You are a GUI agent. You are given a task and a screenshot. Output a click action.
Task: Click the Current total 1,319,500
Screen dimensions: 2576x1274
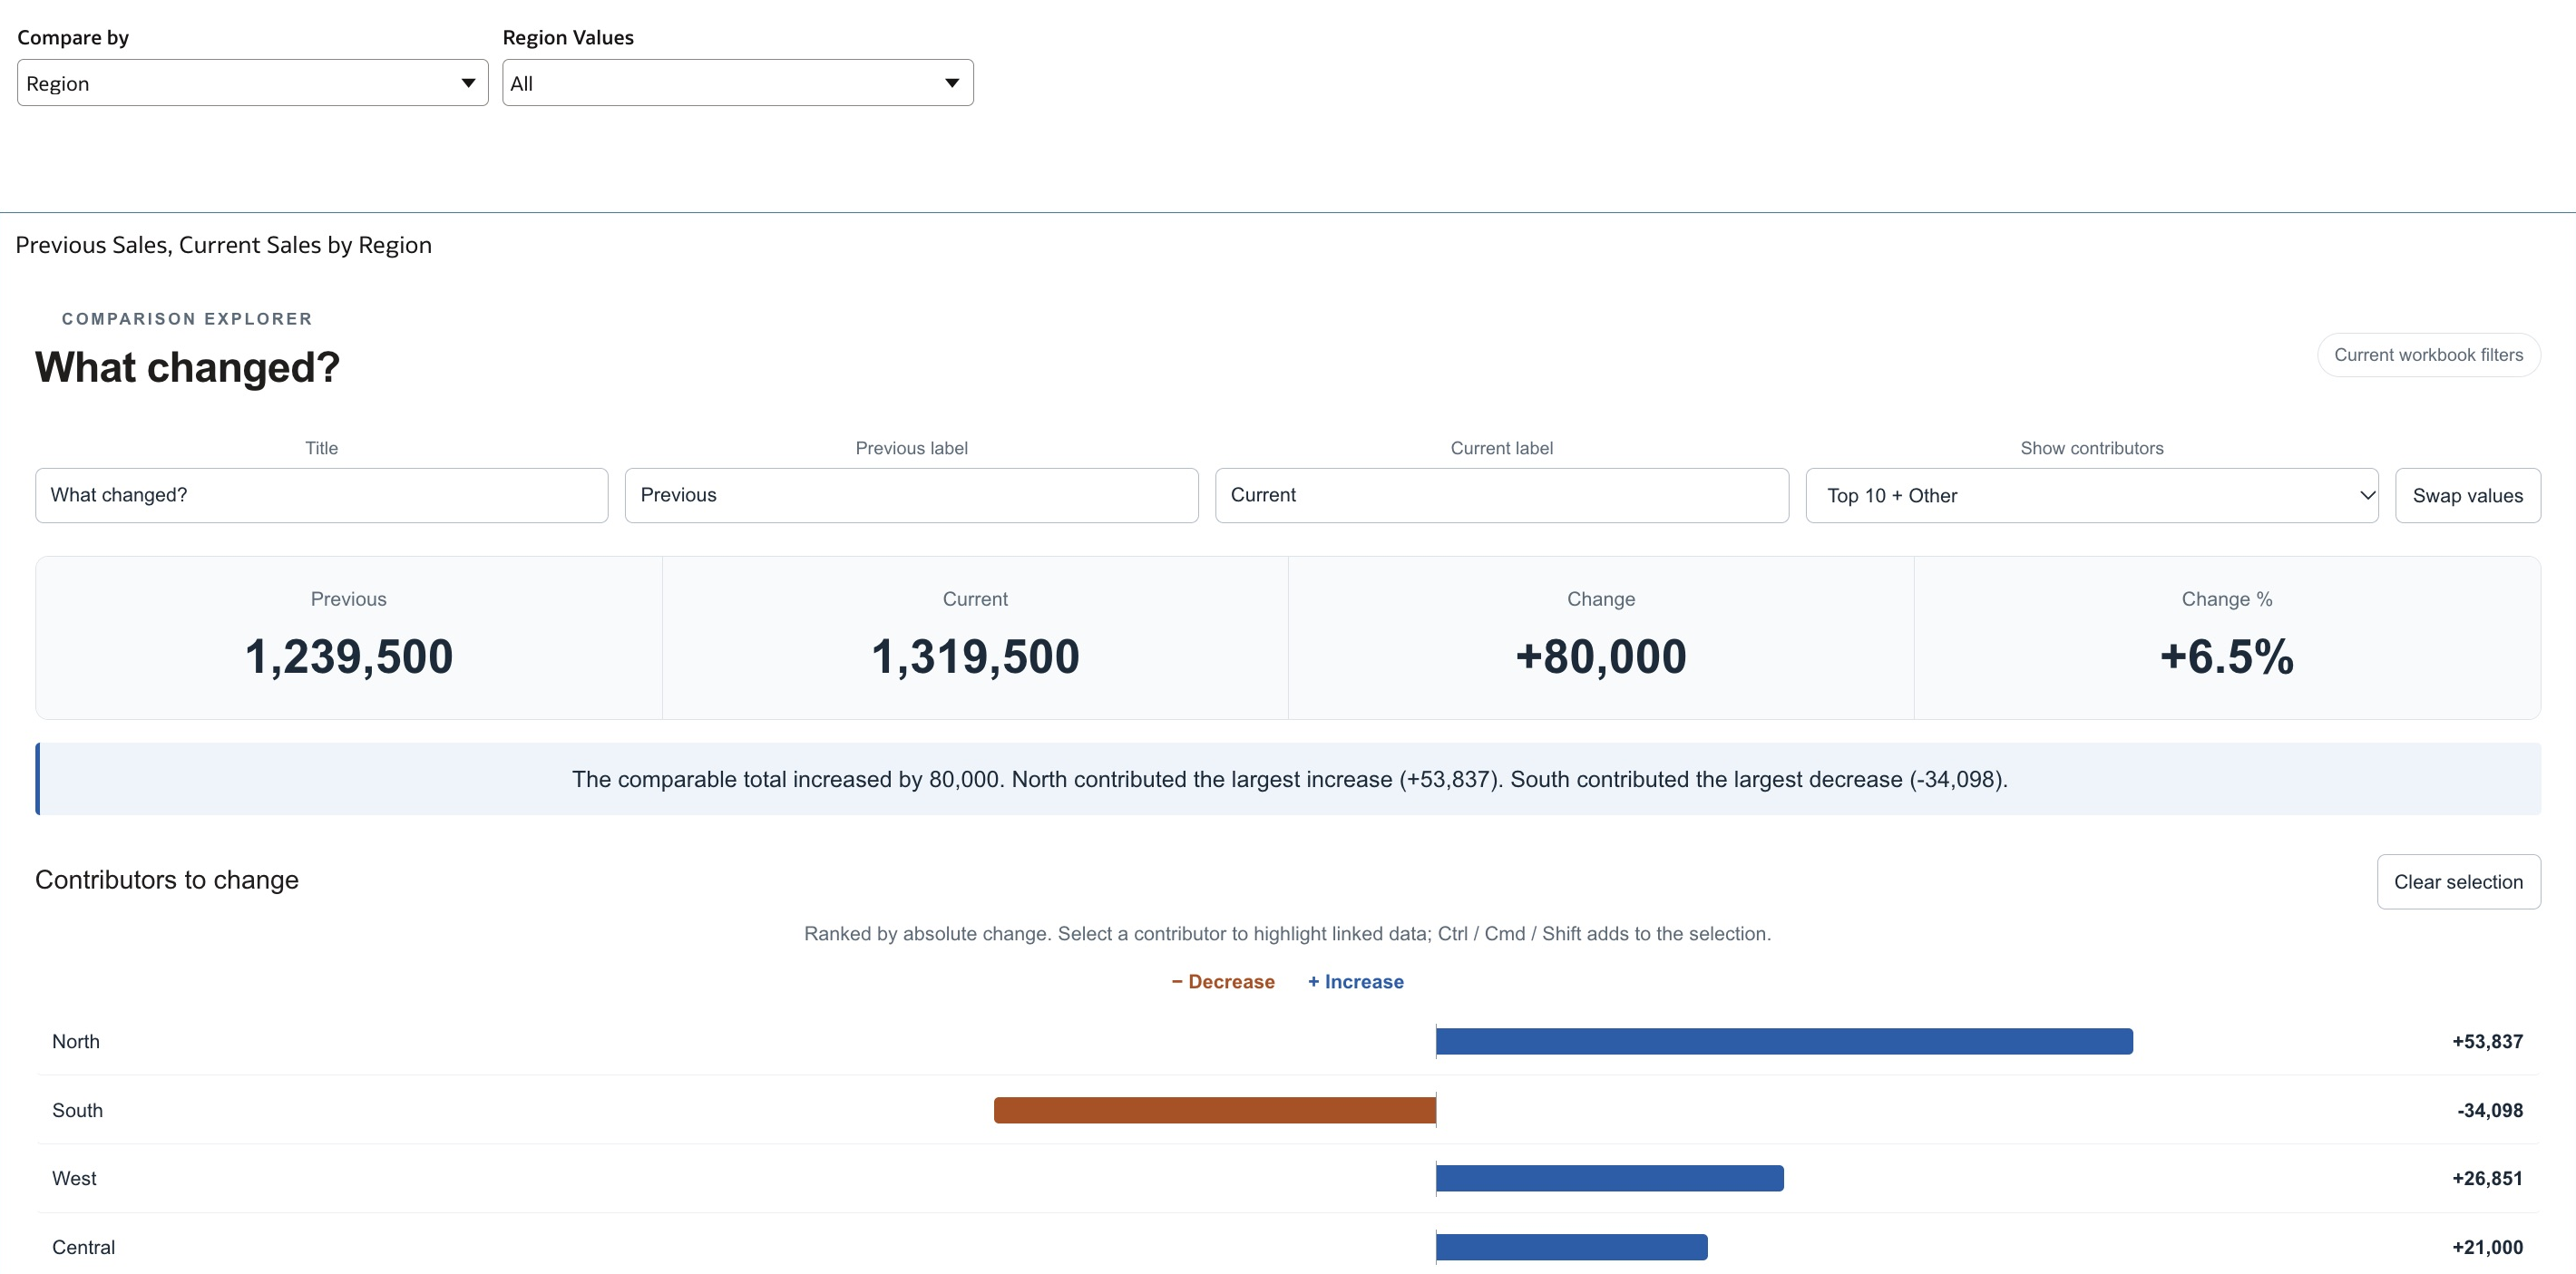[975, 657]
